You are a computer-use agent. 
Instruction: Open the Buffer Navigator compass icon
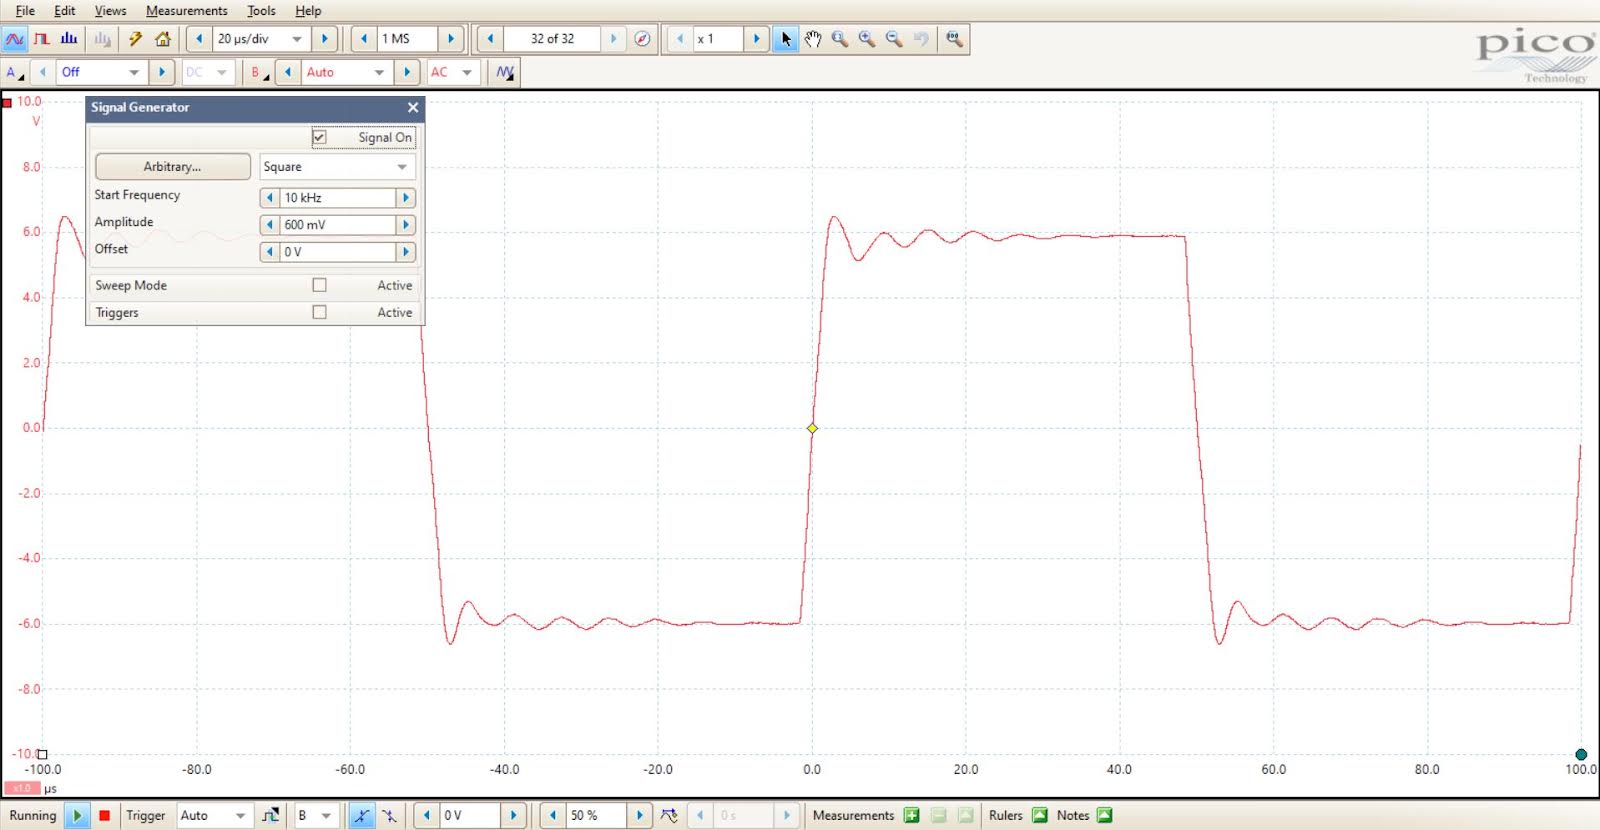click(642, 39)
